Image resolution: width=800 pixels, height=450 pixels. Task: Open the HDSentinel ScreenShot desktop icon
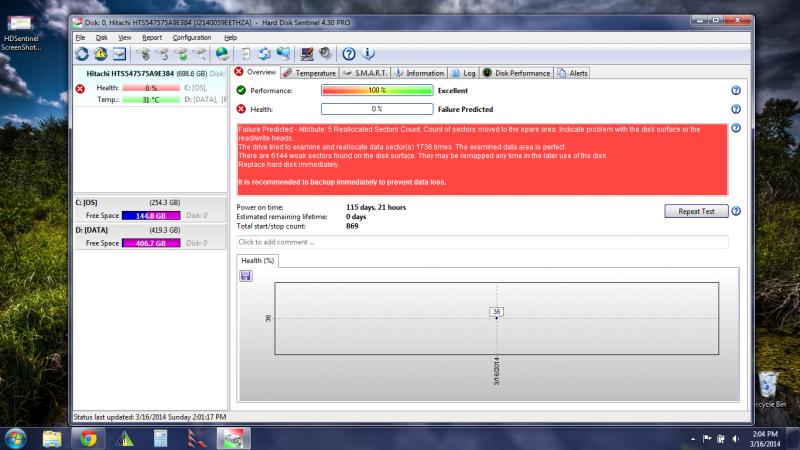coord(20,33)
